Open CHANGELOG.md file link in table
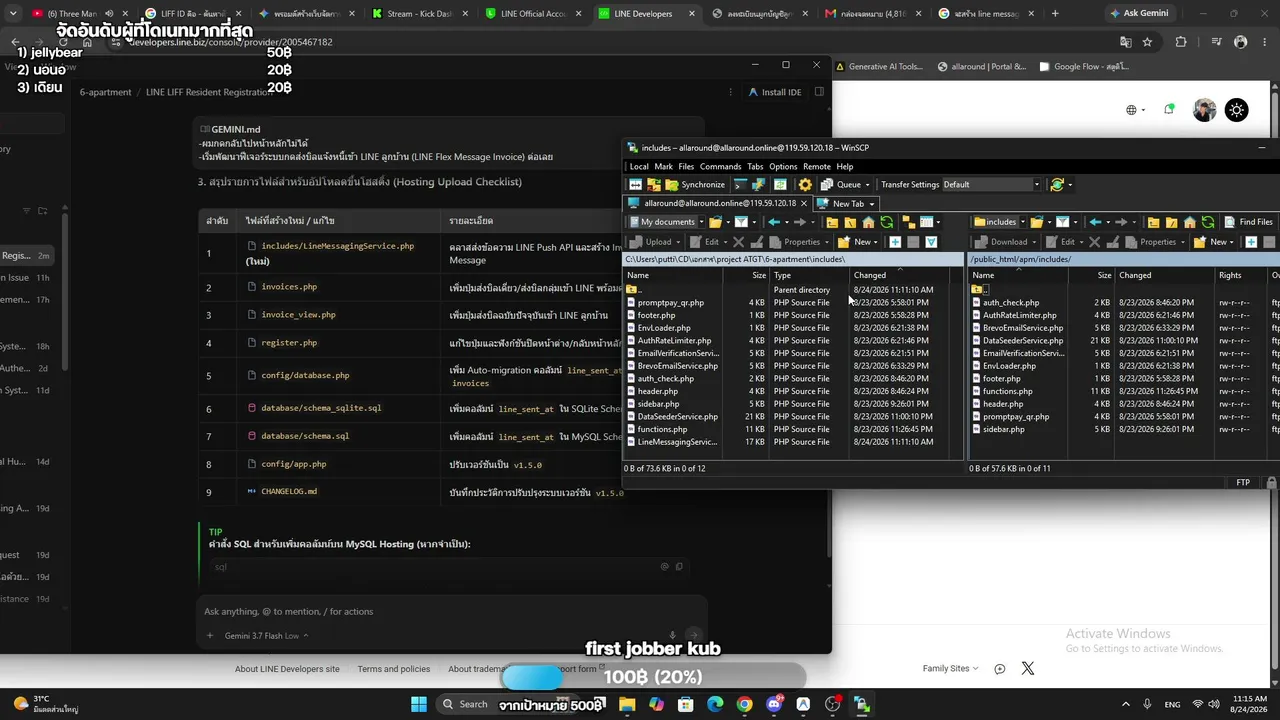This screenshot has width=1280, height=720. (x=289, y=492)
